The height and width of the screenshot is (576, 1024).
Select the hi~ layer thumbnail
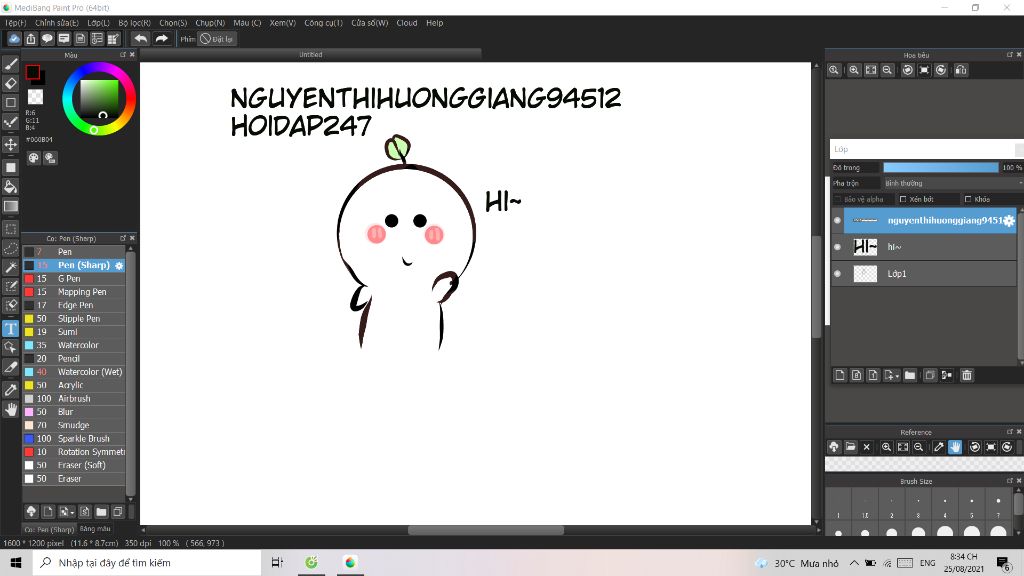point(865,247)
